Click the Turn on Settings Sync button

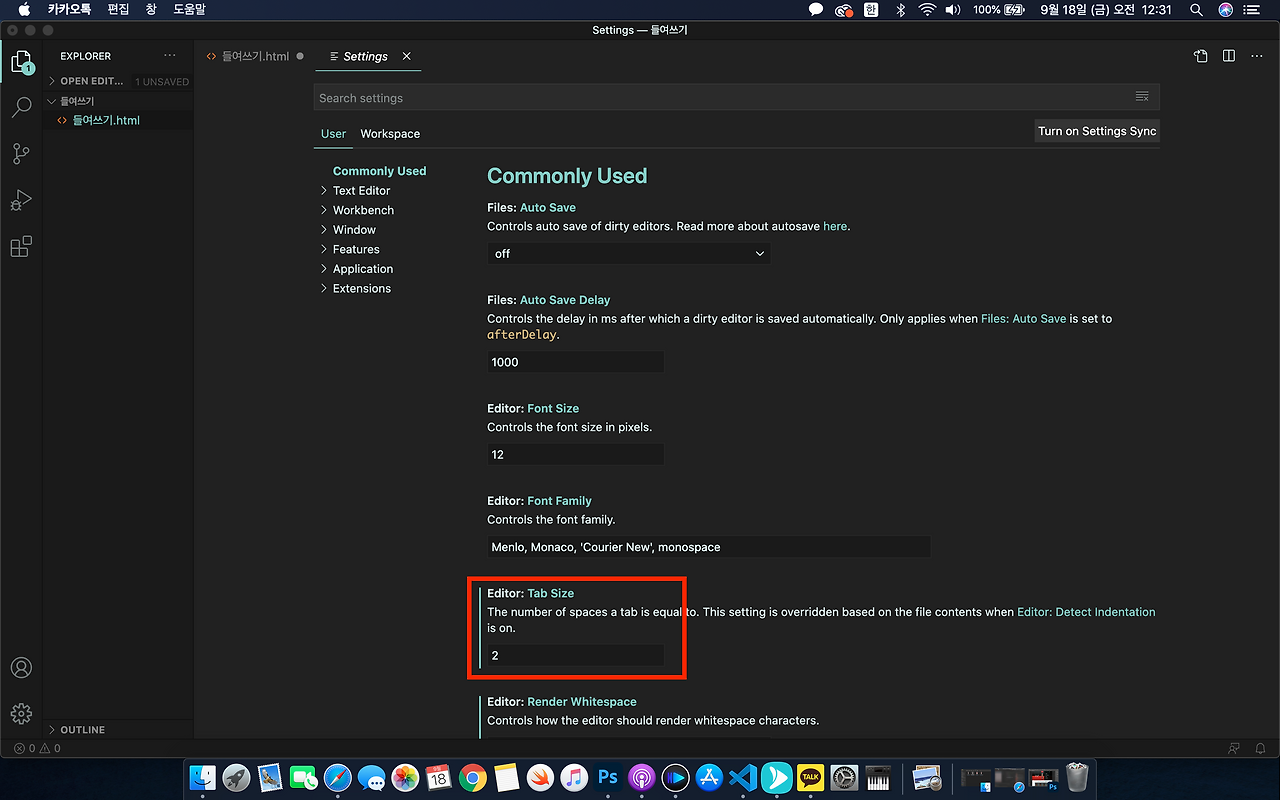pyautogui.click(x=1097, y=130)
